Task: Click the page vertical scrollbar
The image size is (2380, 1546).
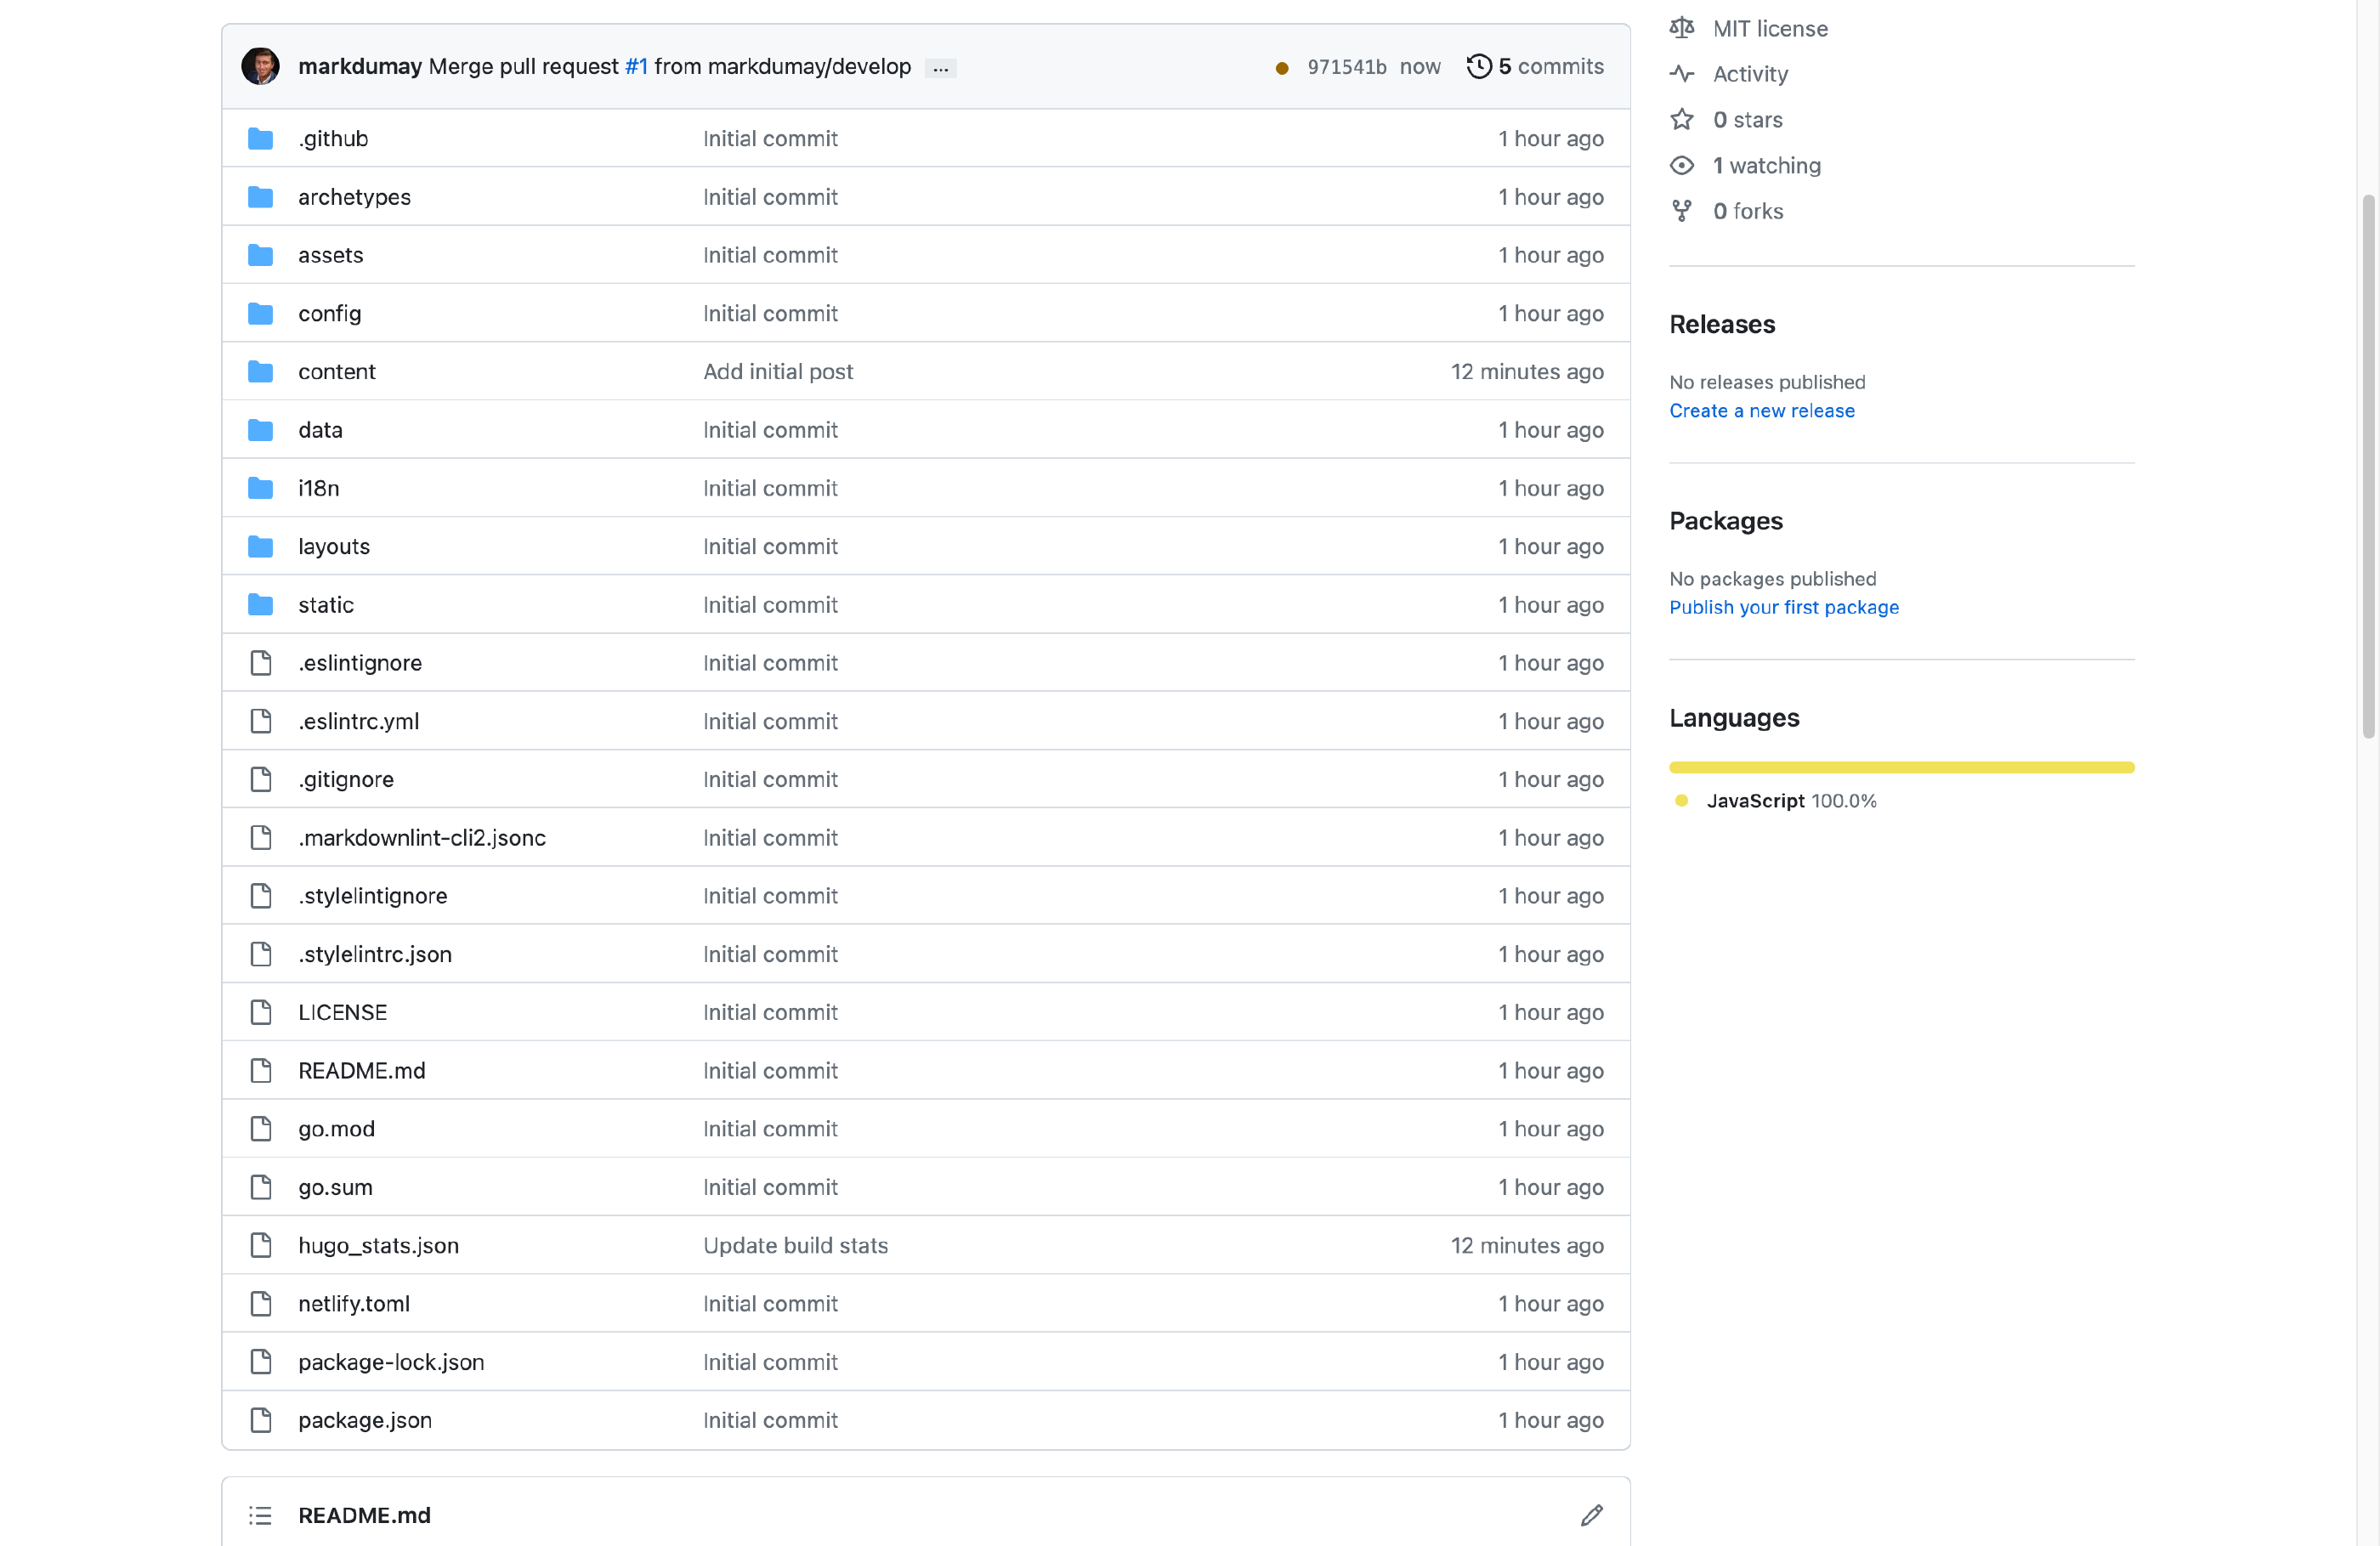Action: pyautogui.click(x=2367, y=465)
